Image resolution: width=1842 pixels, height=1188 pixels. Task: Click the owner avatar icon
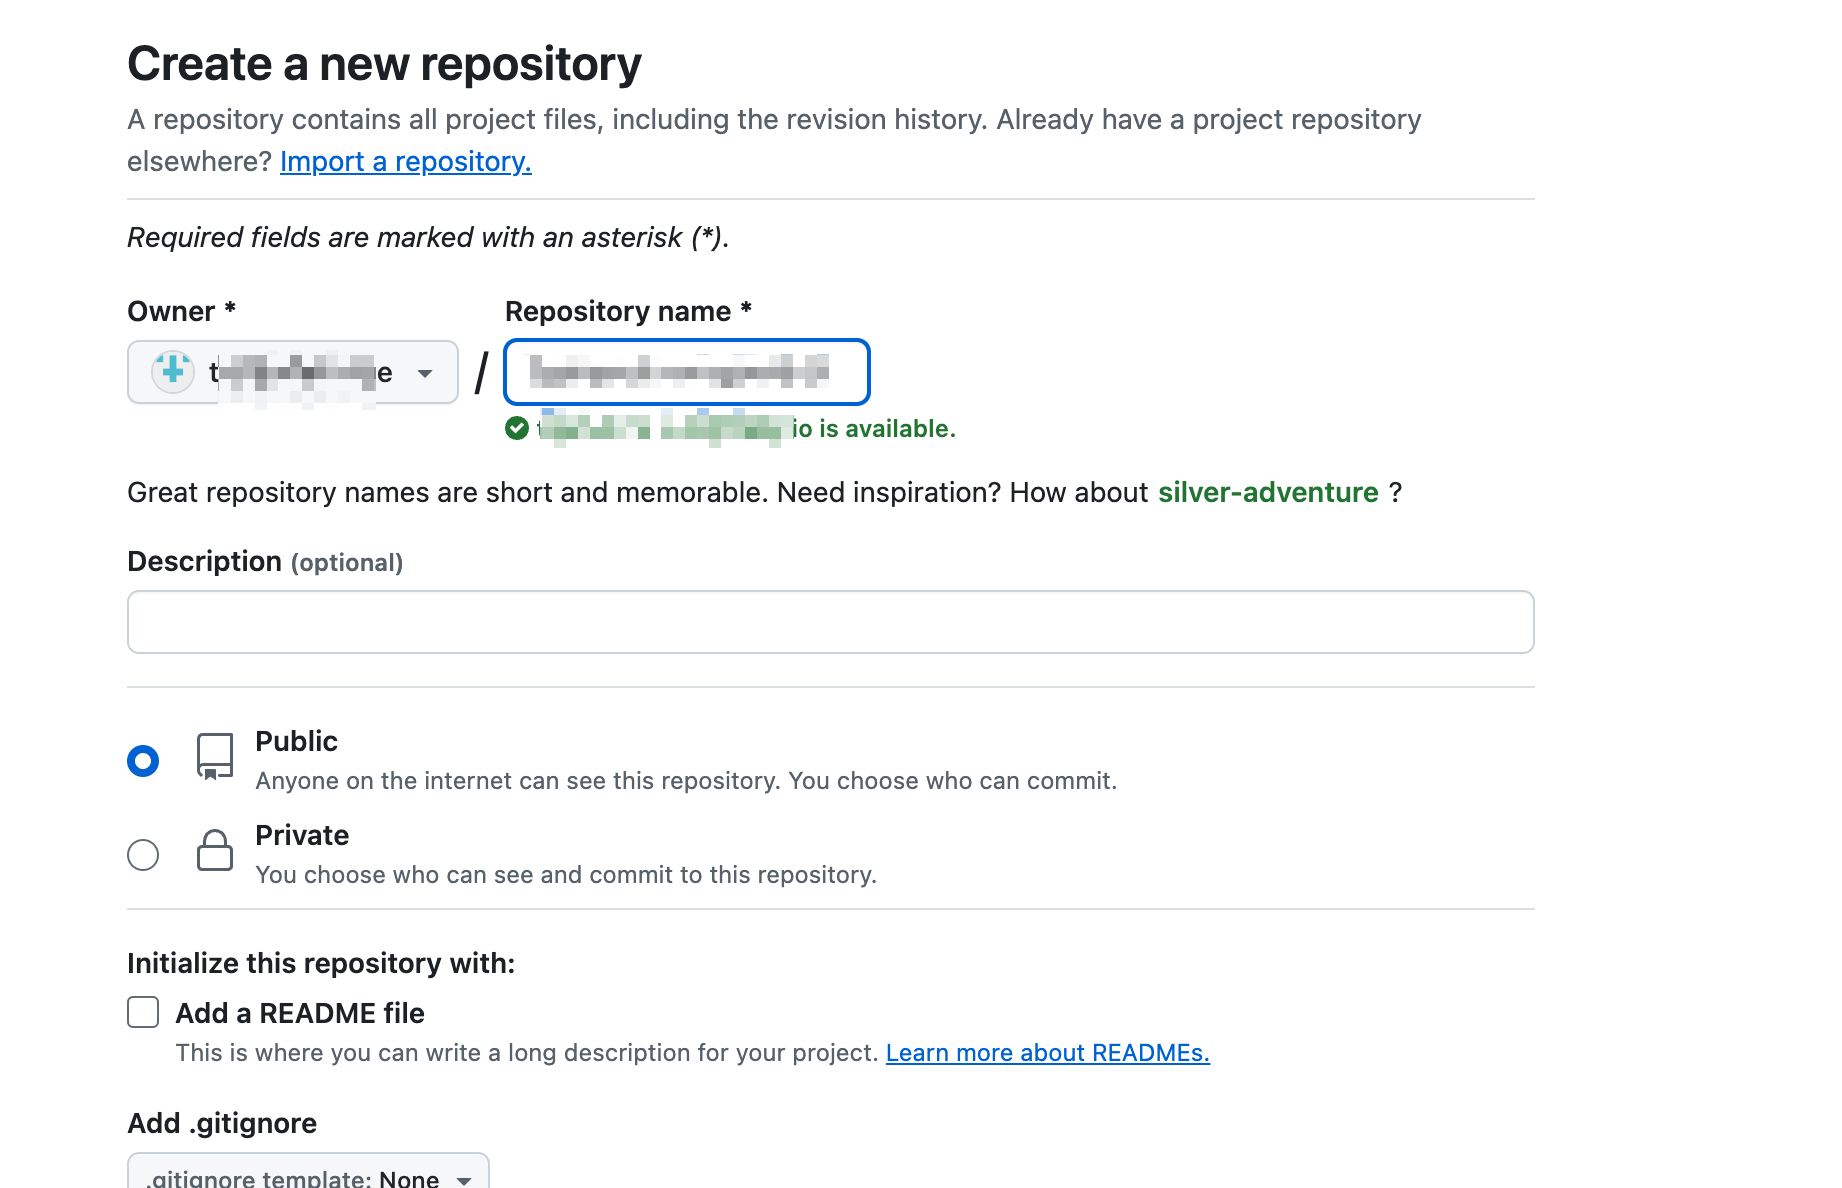click(x=173, y=372)
